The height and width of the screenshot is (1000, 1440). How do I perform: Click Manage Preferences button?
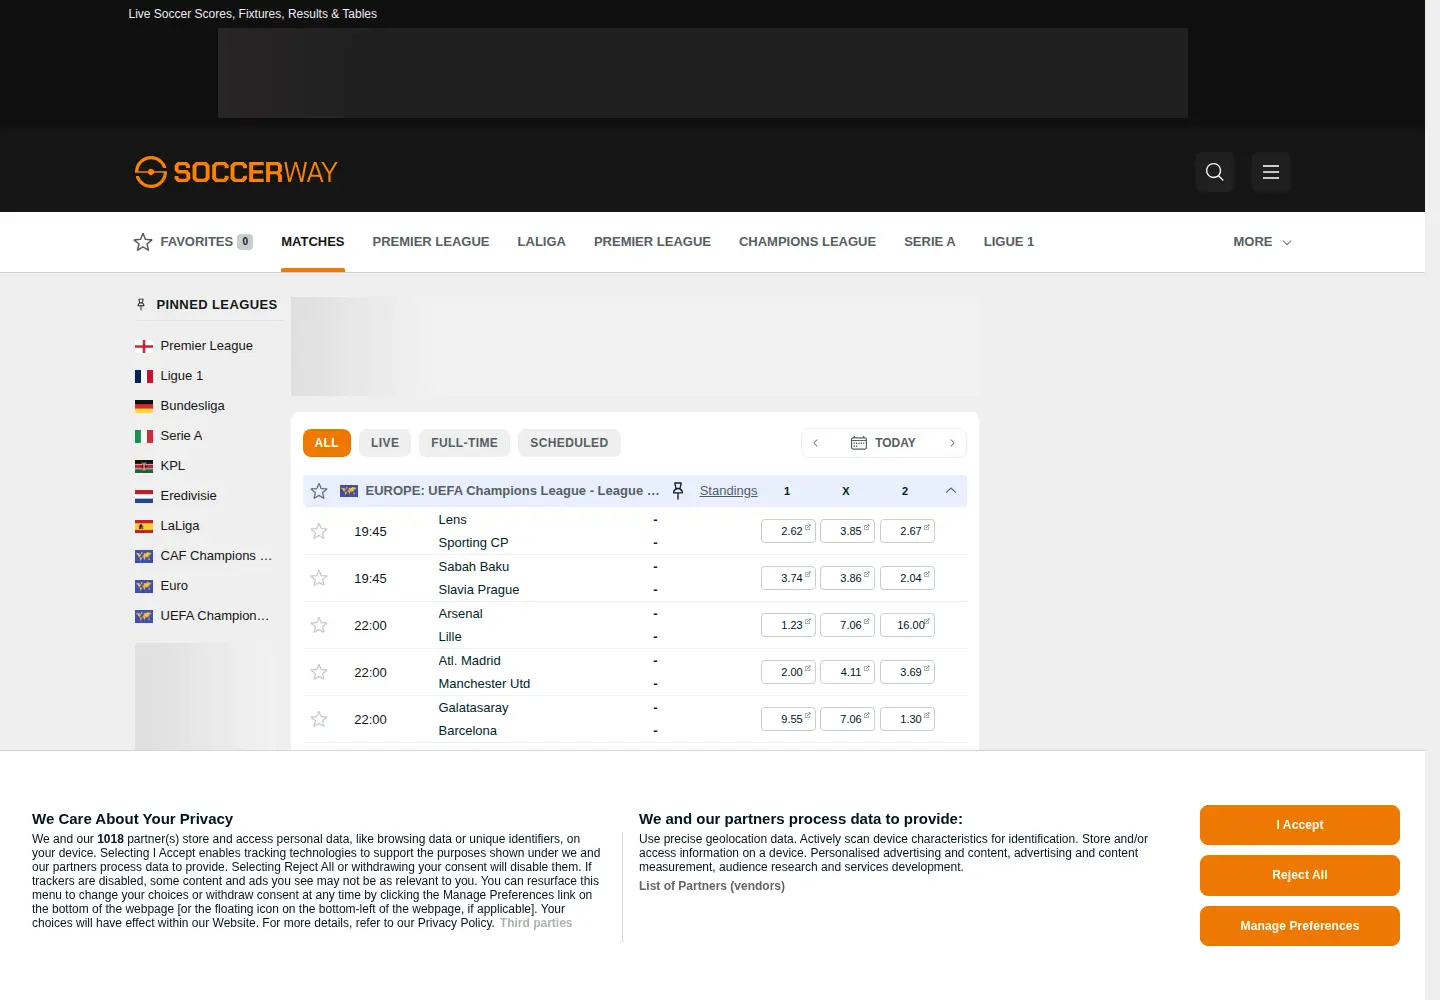pyautogui.click(x=1299, y=926)
